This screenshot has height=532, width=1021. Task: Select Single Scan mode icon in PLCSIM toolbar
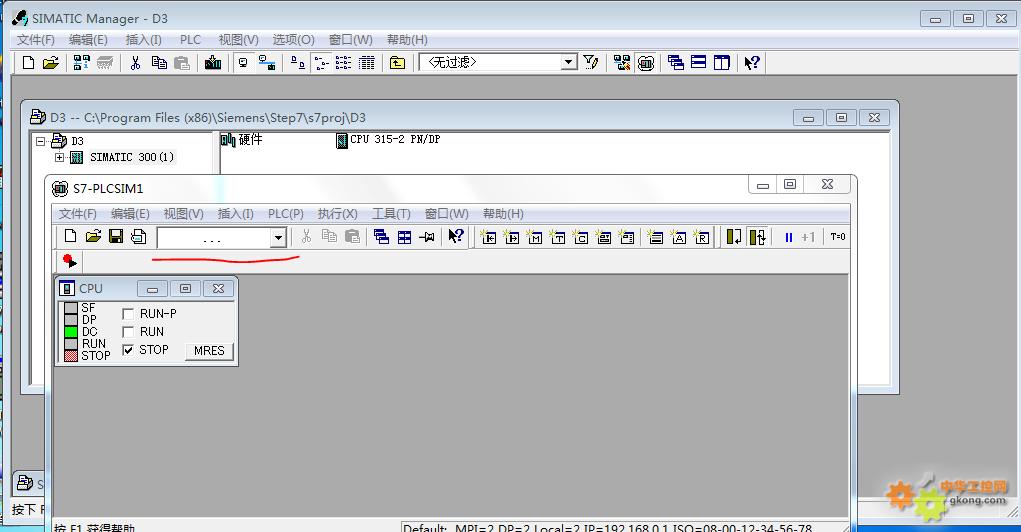(734, 237)
